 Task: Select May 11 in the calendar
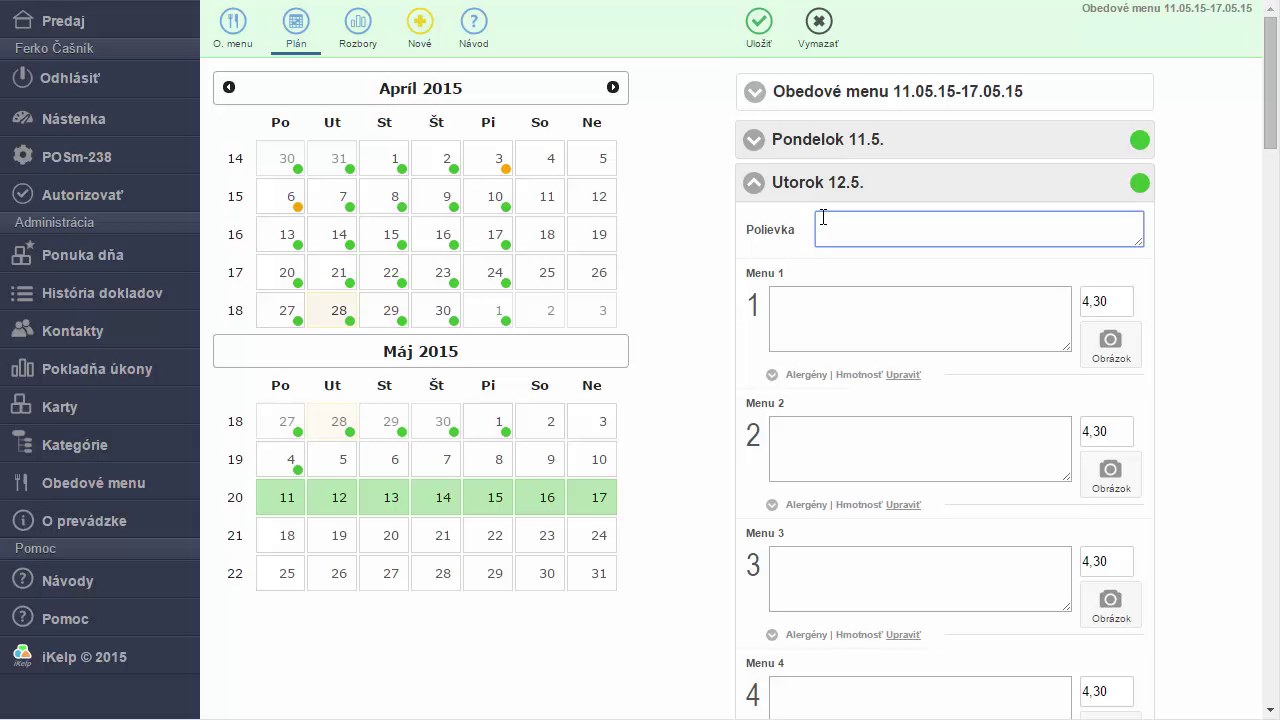pyautogui.click(x=281, y=497)
